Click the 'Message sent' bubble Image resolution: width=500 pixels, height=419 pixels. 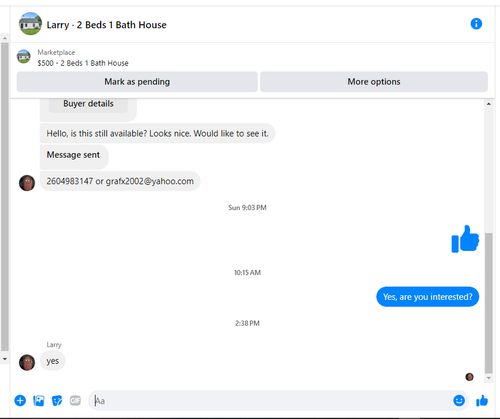74,156
